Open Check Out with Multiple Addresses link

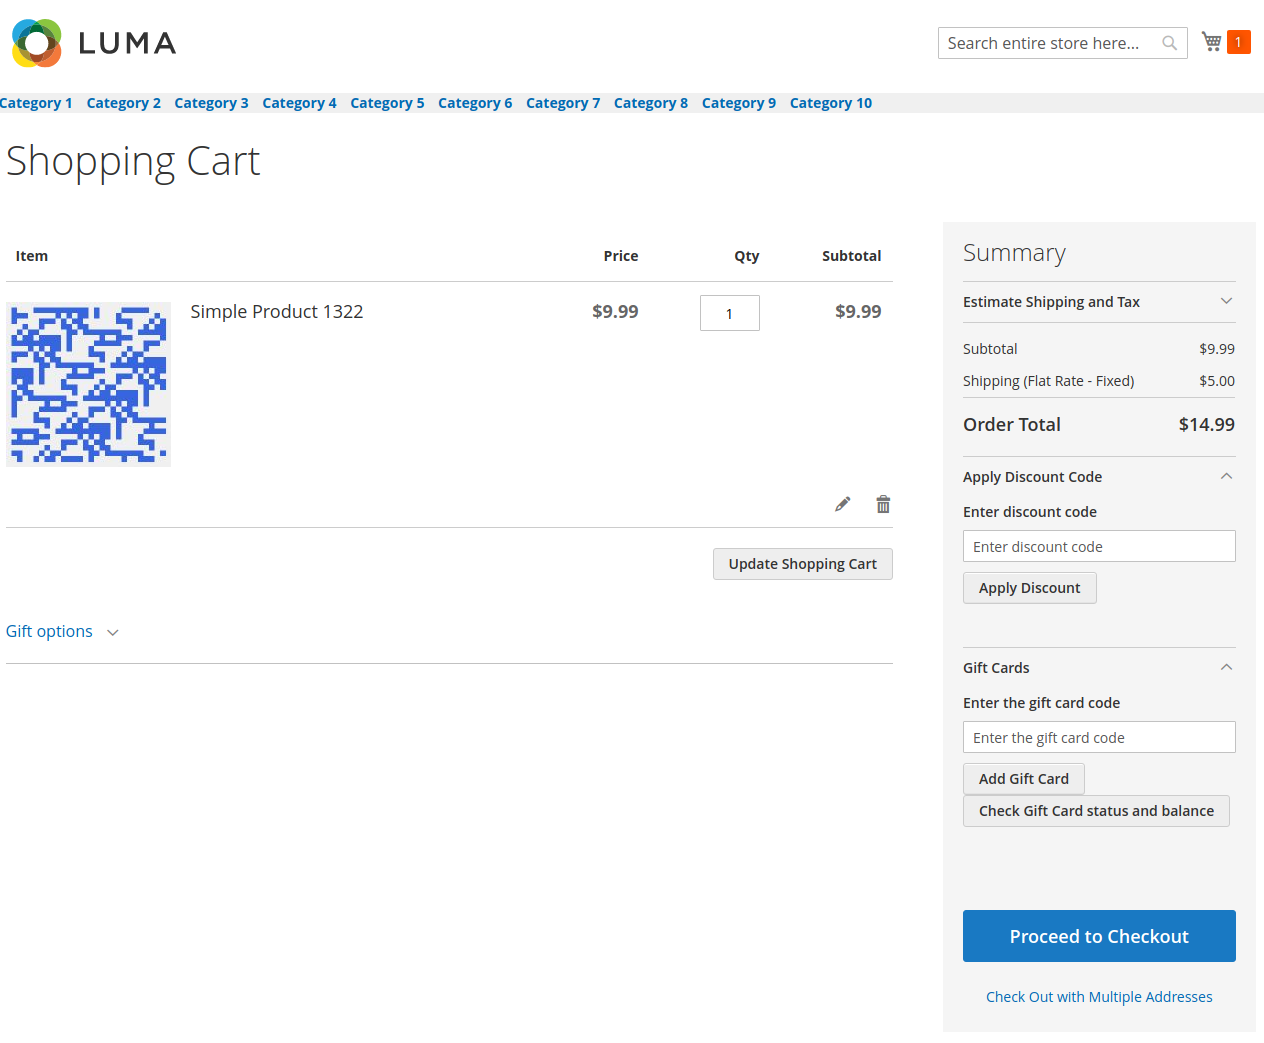click(x=1099, y=997)
